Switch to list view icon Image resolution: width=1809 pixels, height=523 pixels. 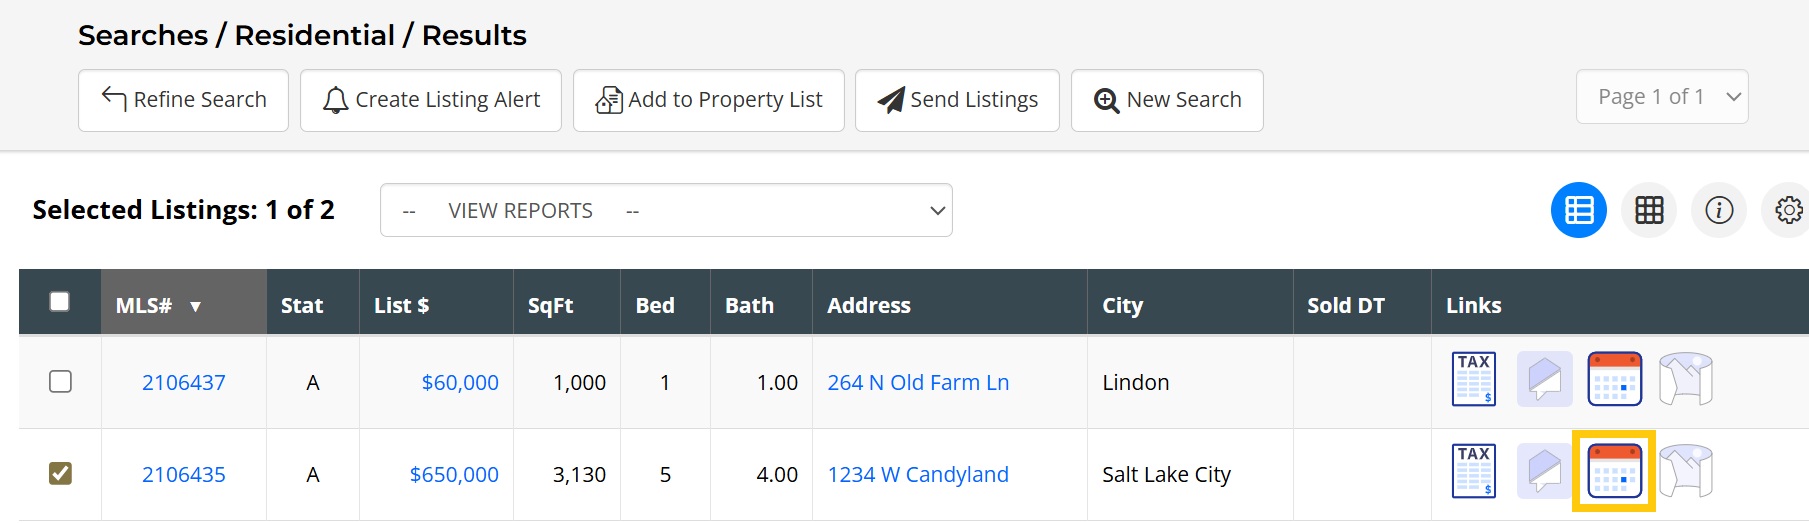(1578, 210)
